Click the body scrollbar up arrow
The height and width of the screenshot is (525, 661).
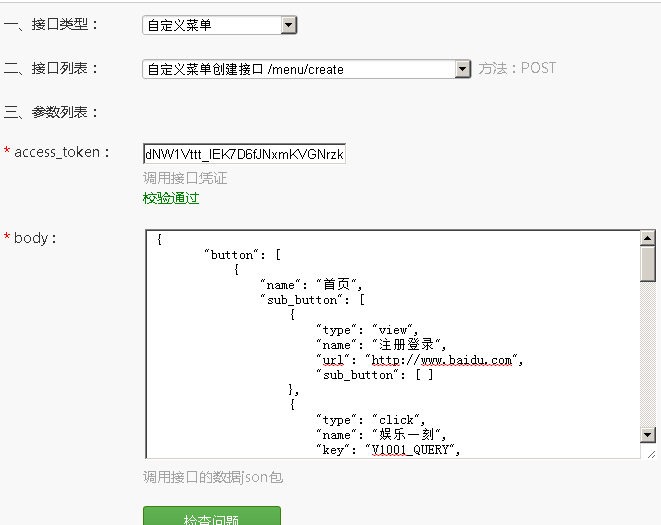(x=648, y=239)
